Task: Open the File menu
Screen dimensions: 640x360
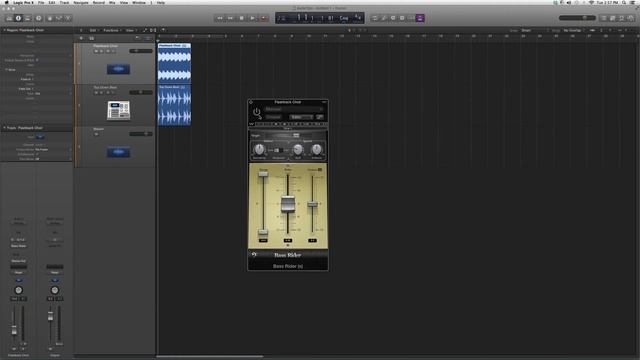Action: (41, 2)
